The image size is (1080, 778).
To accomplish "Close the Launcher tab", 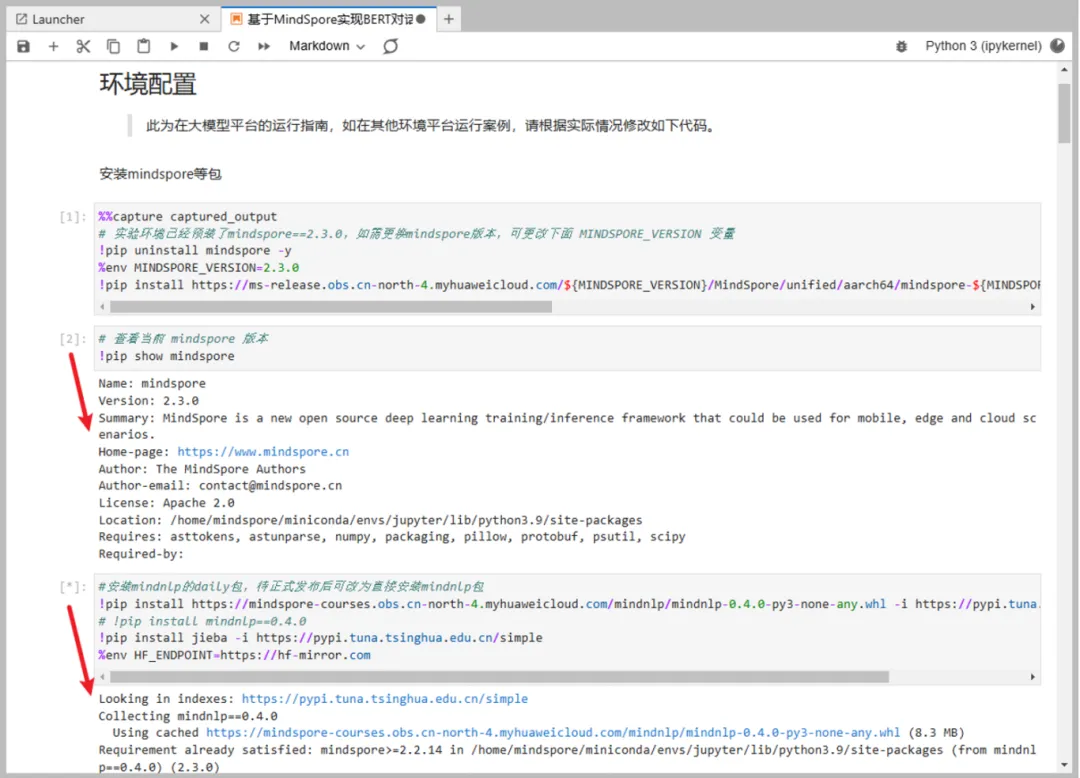I will tap(205, 19).
